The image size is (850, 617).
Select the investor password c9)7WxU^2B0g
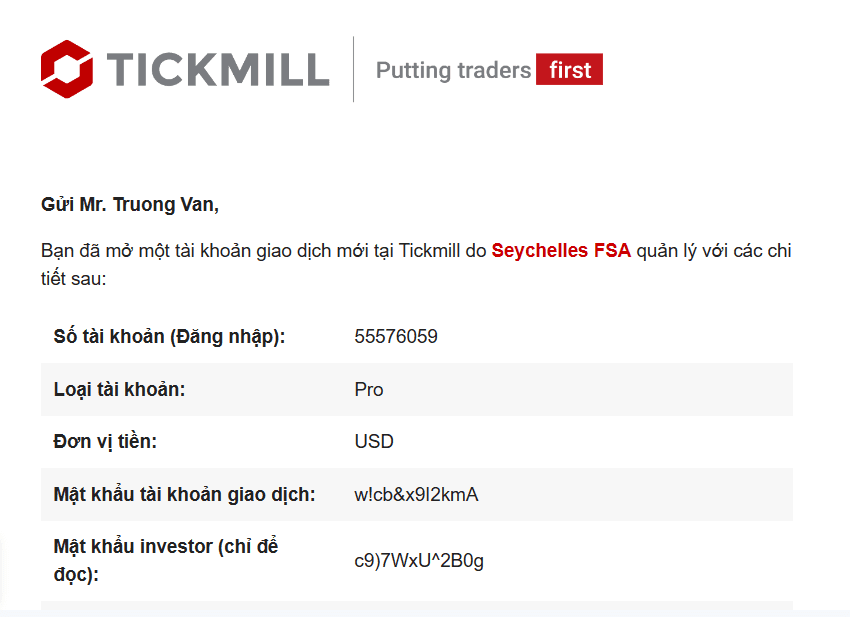click(418, 561)
